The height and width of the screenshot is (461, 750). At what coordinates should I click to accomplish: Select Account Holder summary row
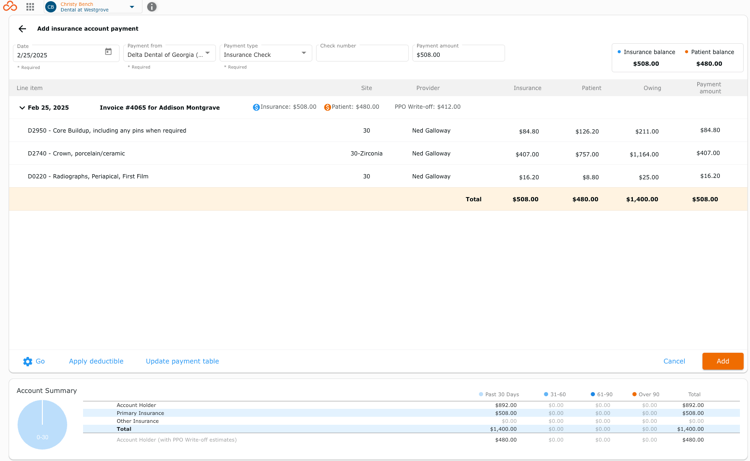[411, 405]
